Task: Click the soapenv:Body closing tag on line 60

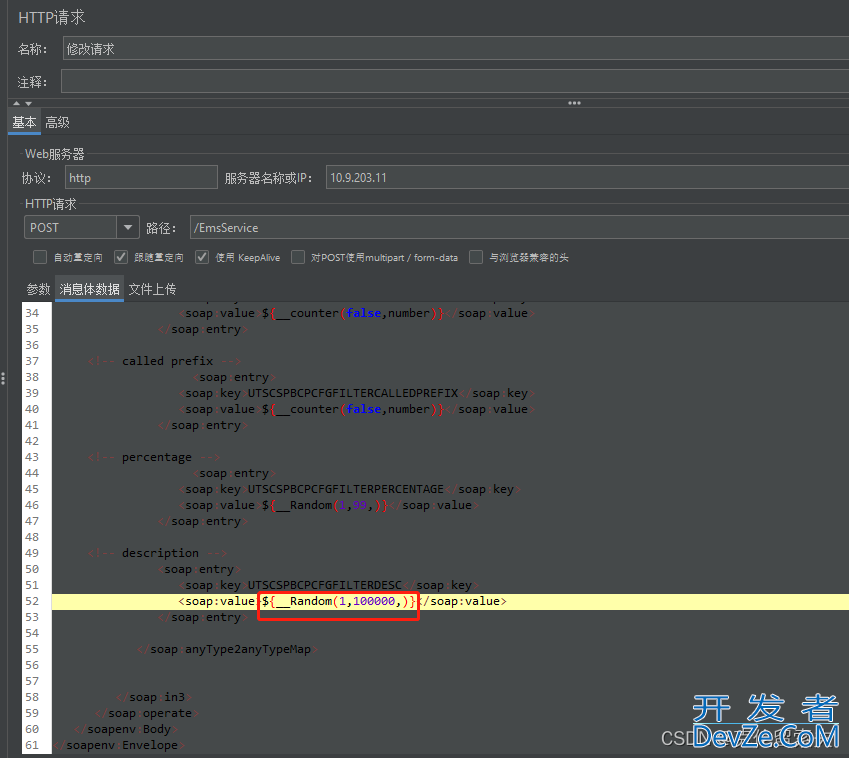Action: coord(126,729)
